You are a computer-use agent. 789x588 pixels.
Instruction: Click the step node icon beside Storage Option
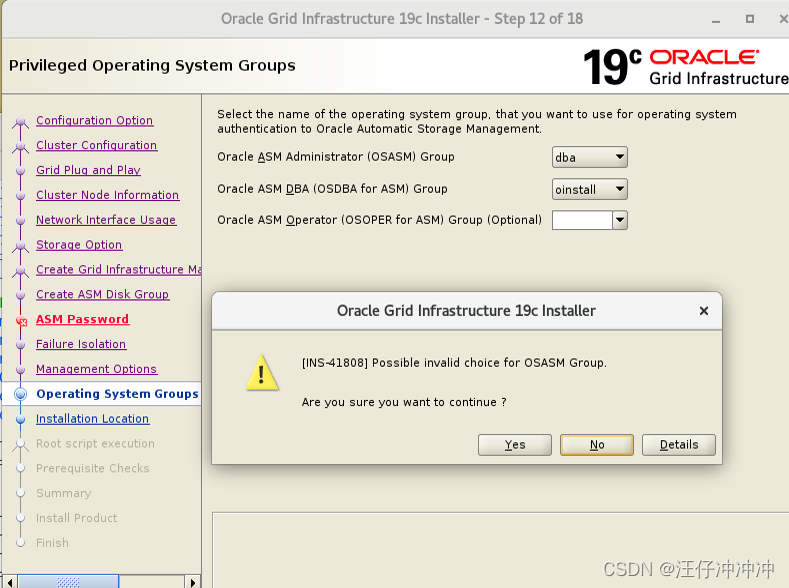pos(21,245)
